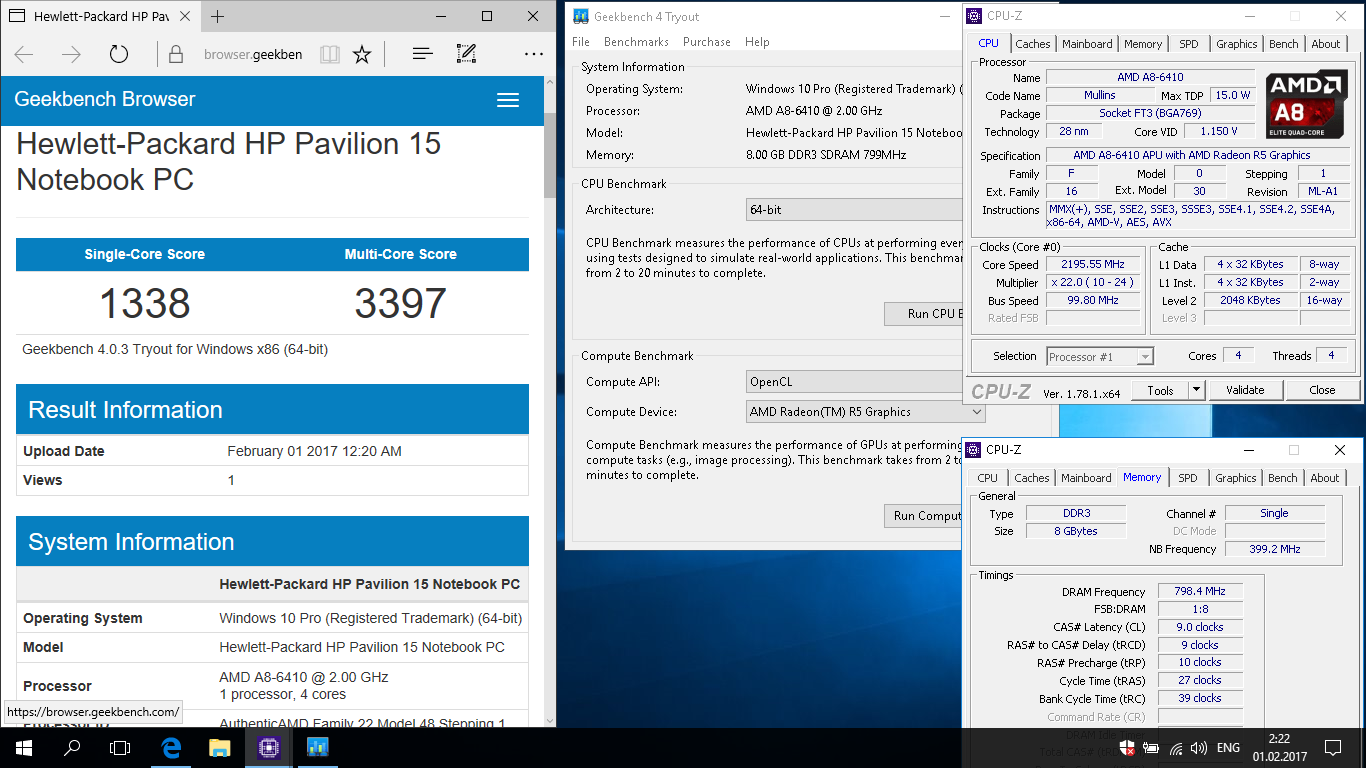Viewport: 1366px width, 768px height.
Task: Click the Validate button in CPU-Z
Action: [1245, 391]
